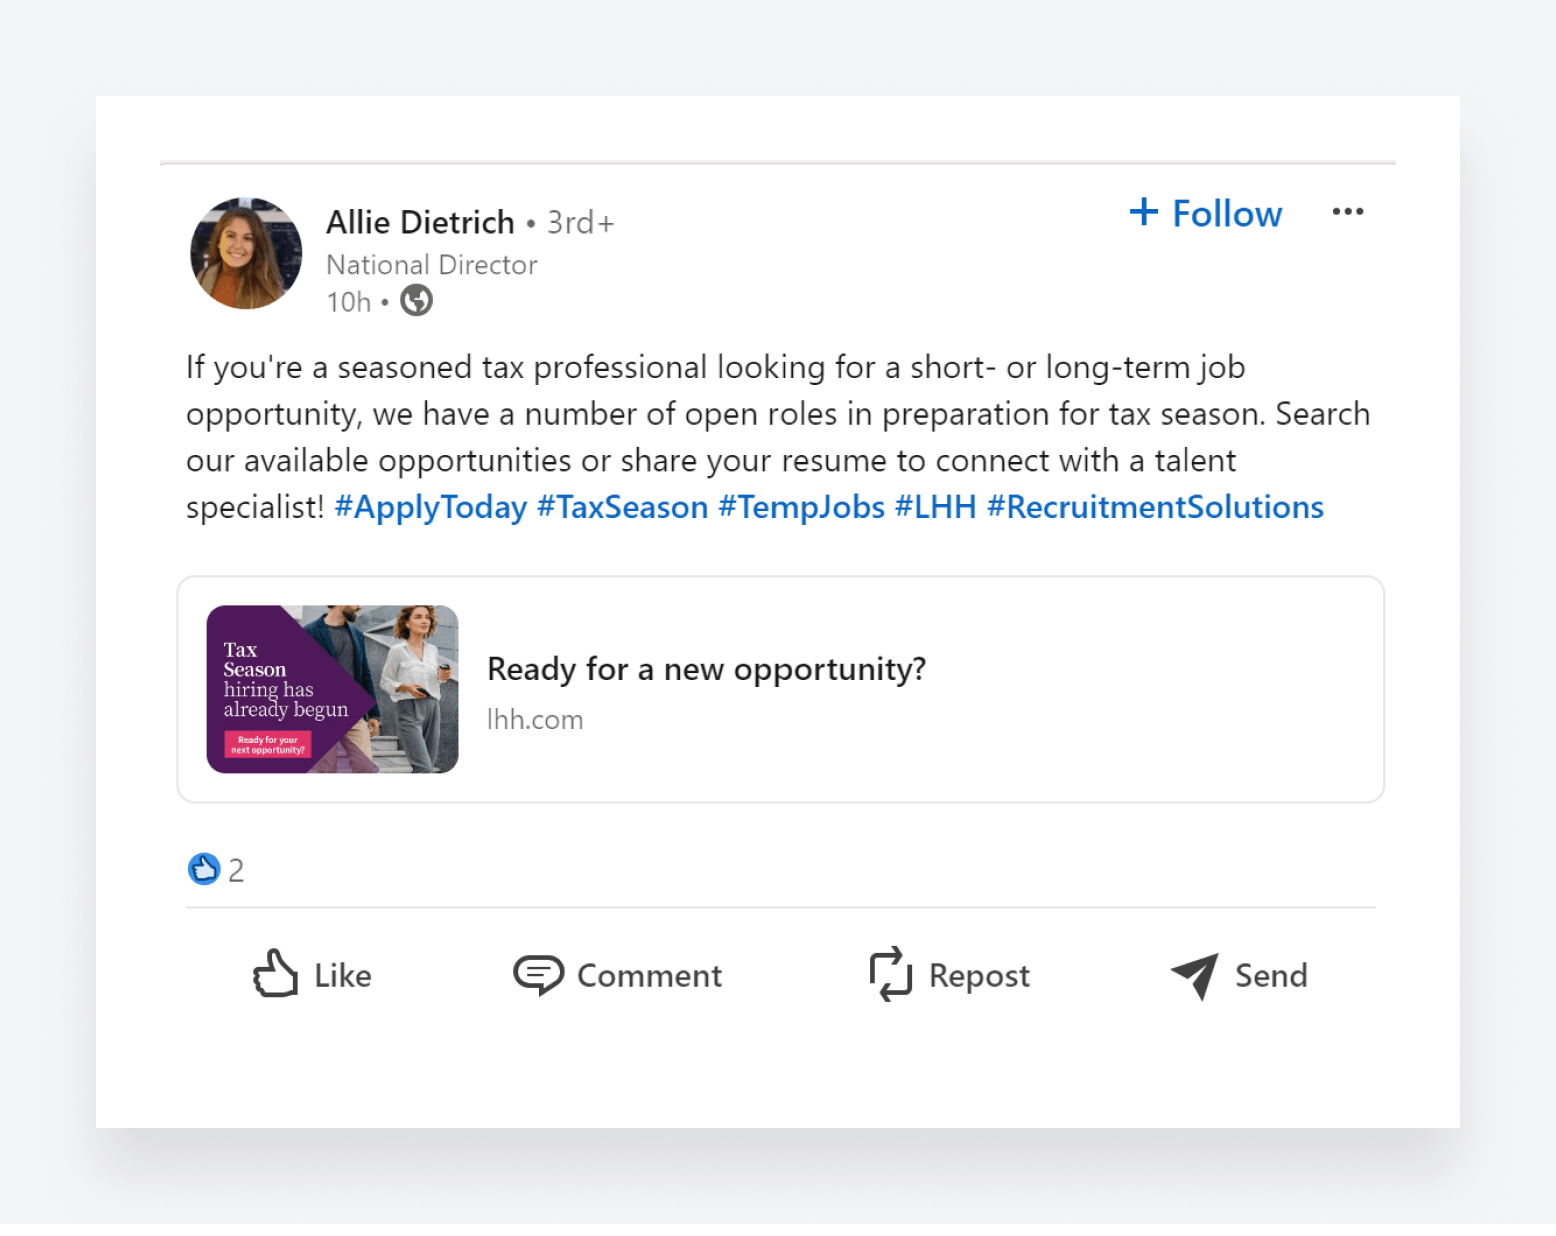Open the #RecruitmentSolutions hashtag
The image size is (1556, 1236).
tap(1155, 507)
